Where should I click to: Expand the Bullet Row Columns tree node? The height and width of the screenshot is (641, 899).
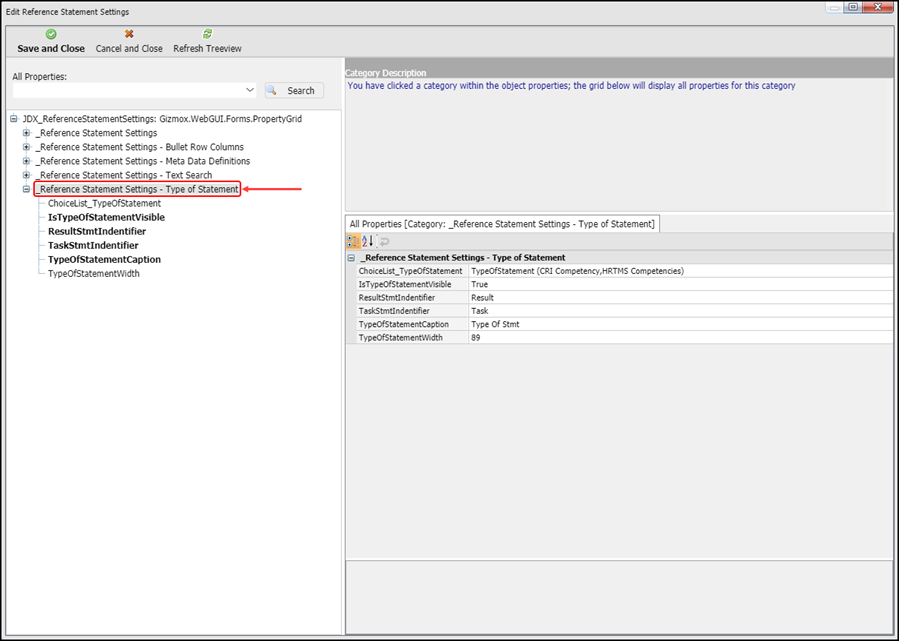point(27,147)
